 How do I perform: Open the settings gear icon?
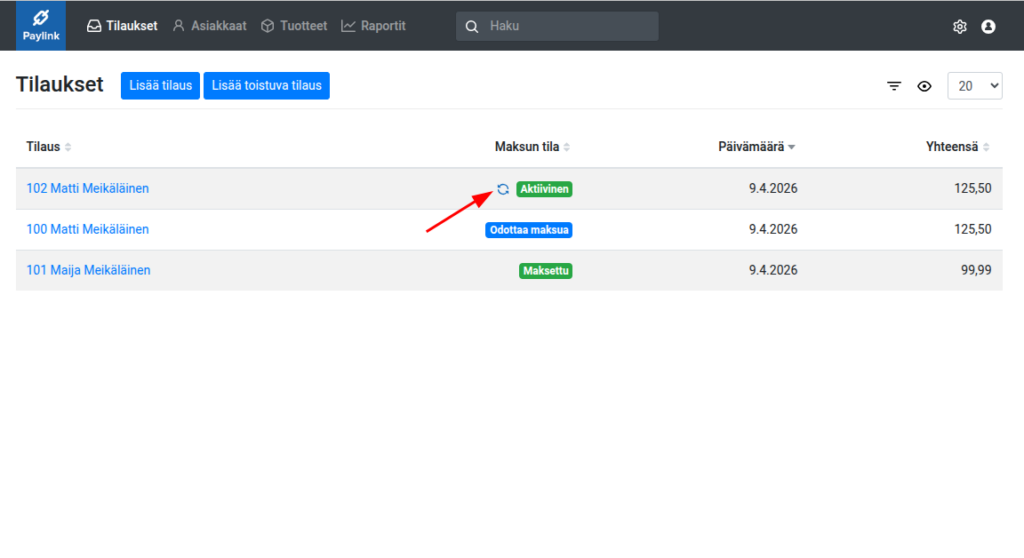pos(960,27)
